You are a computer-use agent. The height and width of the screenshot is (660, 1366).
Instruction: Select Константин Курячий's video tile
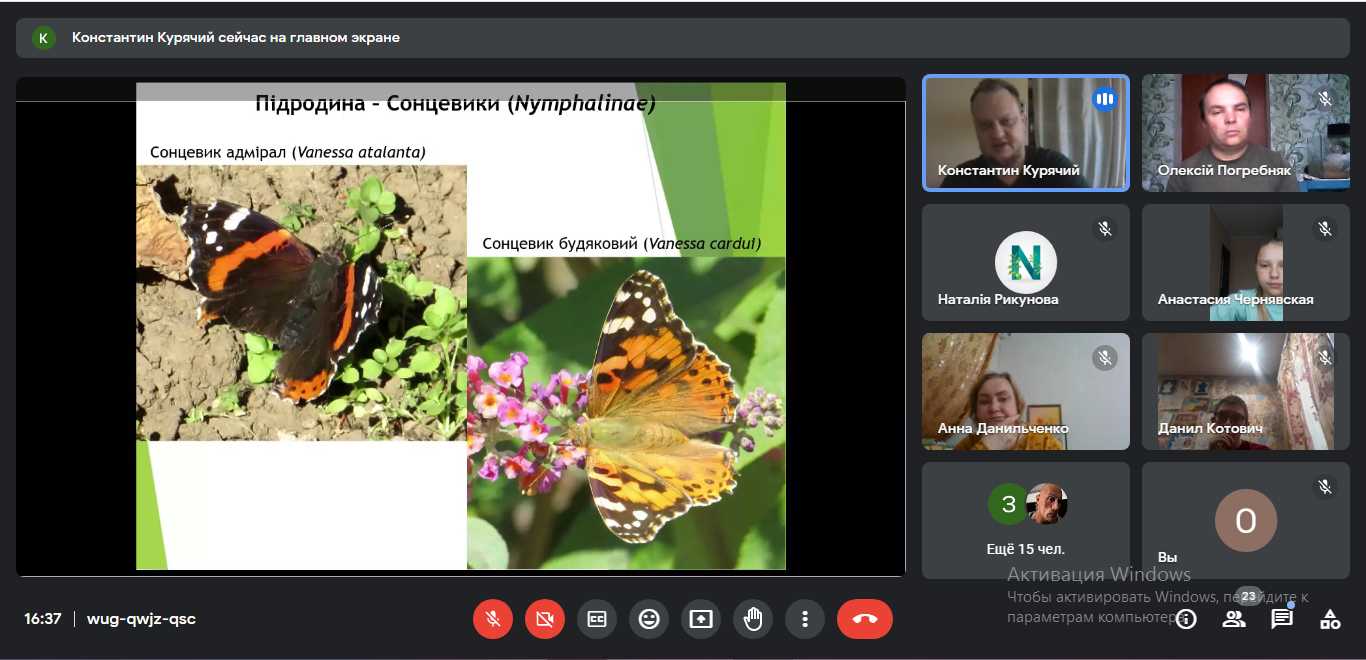1025,132
